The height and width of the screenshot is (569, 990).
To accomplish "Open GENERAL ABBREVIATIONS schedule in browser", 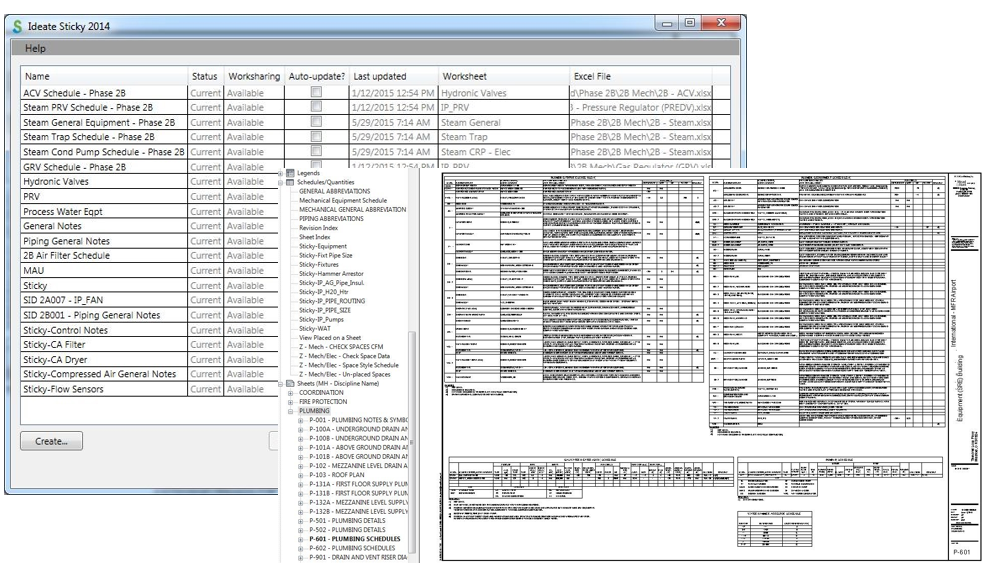I will [x=335, y=191].
